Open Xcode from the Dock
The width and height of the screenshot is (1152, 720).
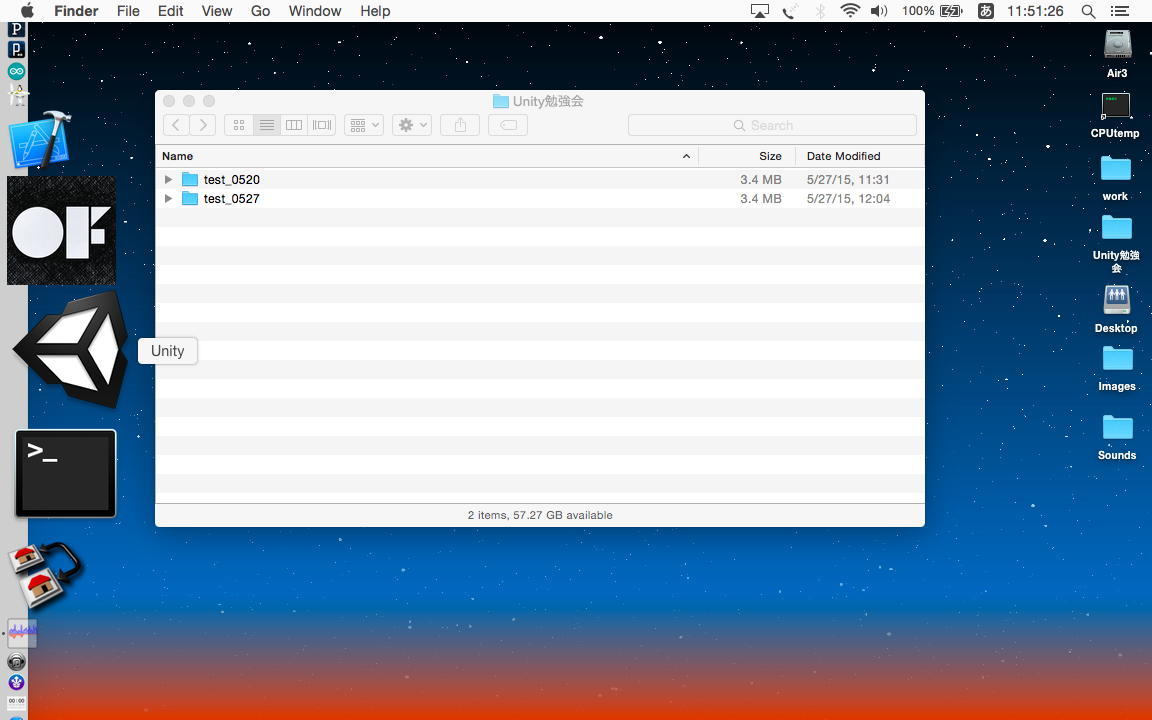tap(40, 140)
